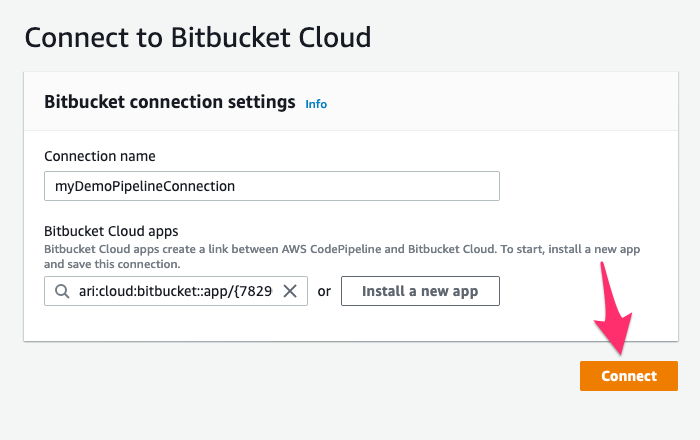The height and width of the screenshot is (440, 700).
Task: Click the orange Connect button
Action: click(x=629, y=376)
